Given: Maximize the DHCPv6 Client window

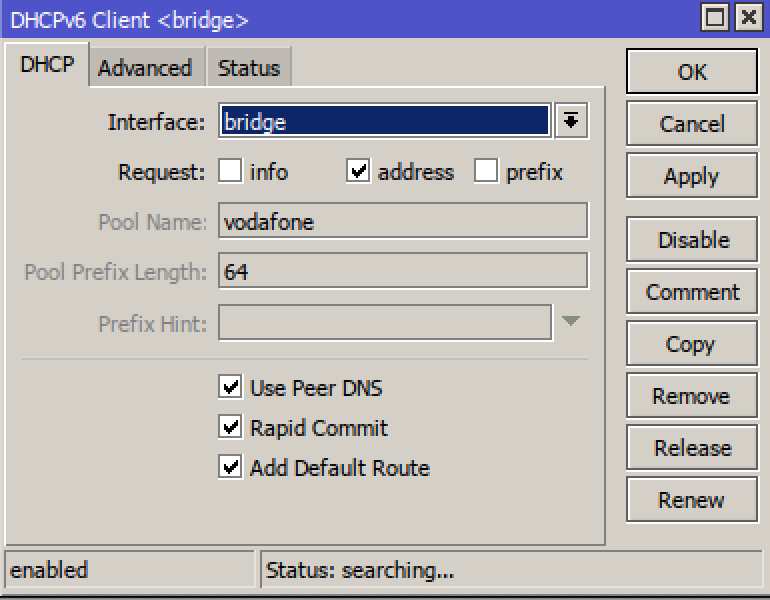Looking at the screenshot, I should point(714,19).
